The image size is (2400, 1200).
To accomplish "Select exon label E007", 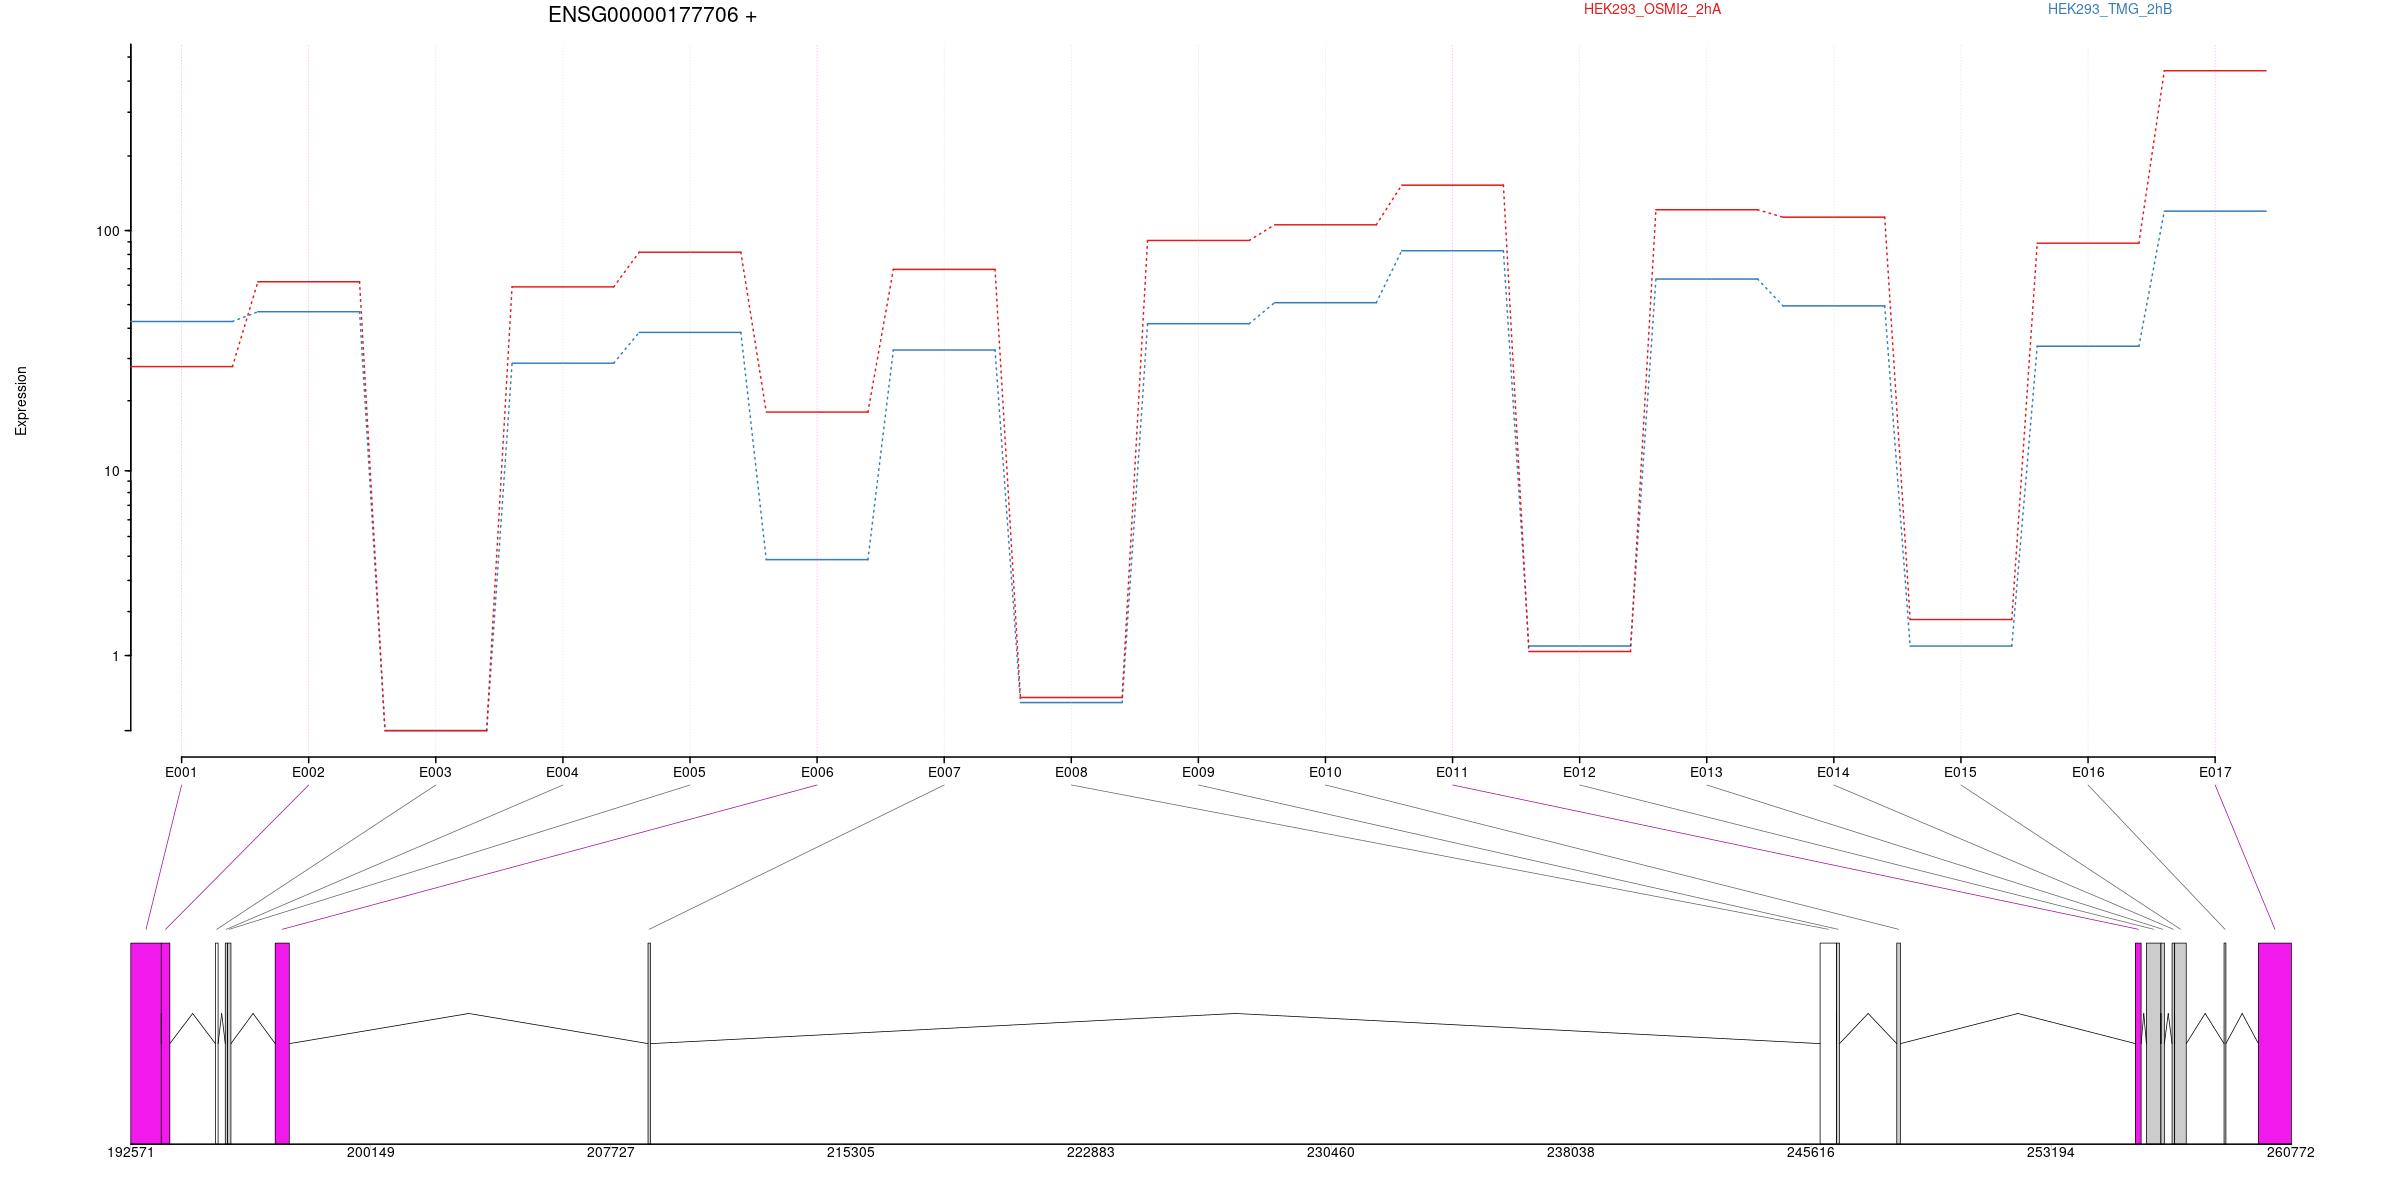I will [x=944, y=772].
